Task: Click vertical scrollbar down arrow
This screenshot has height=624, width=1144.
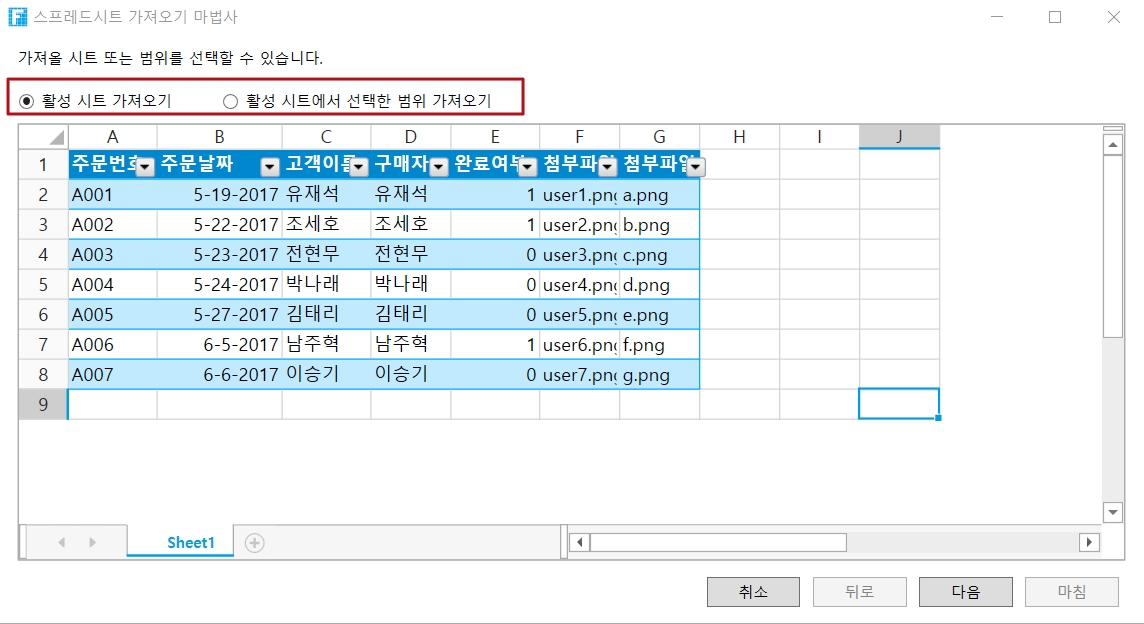Action: coord(1112,512)
